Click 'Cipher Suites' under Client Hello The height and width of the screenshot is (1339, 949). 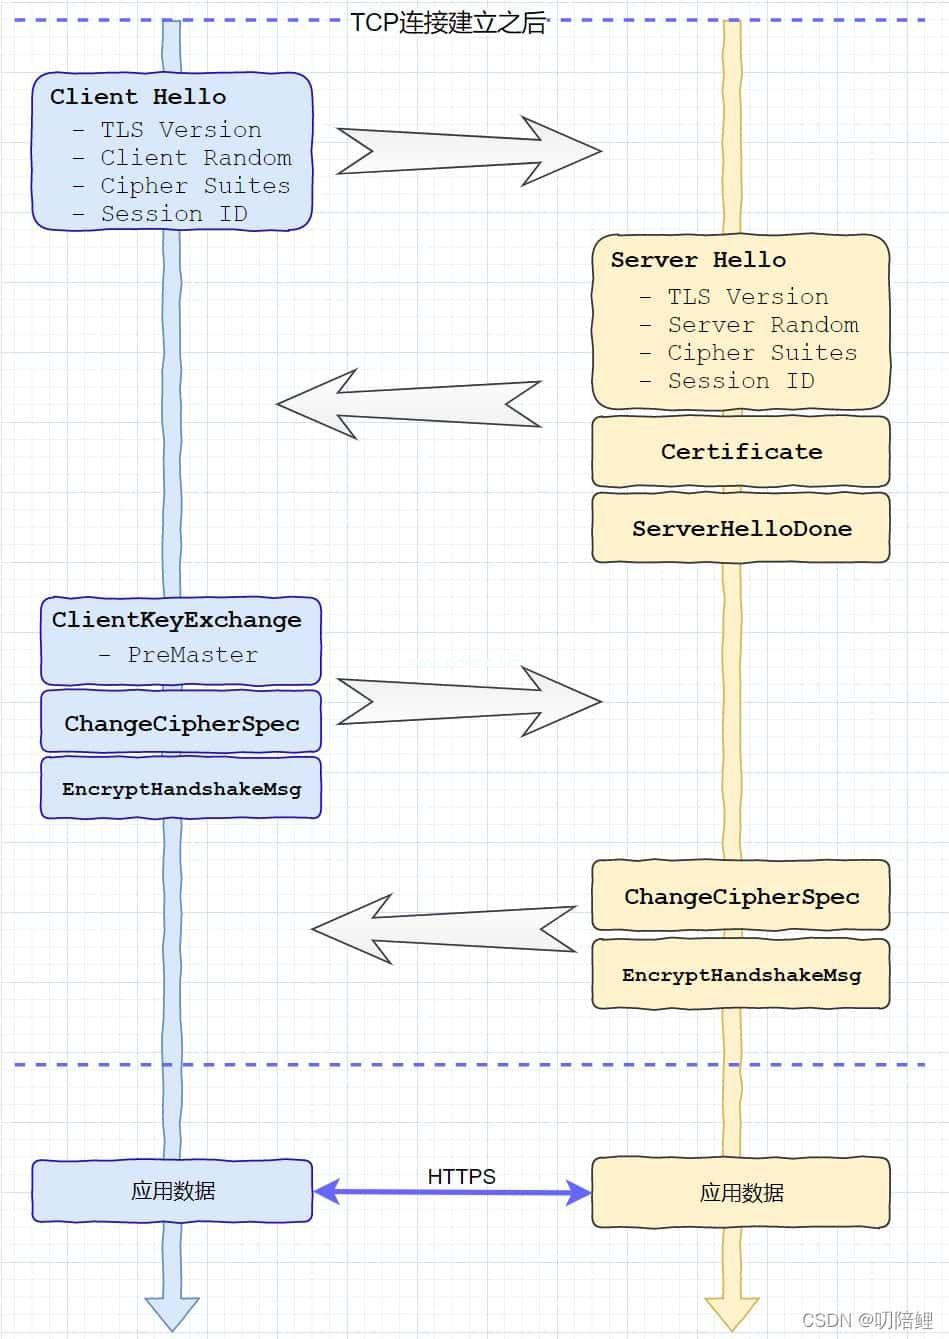195,186
